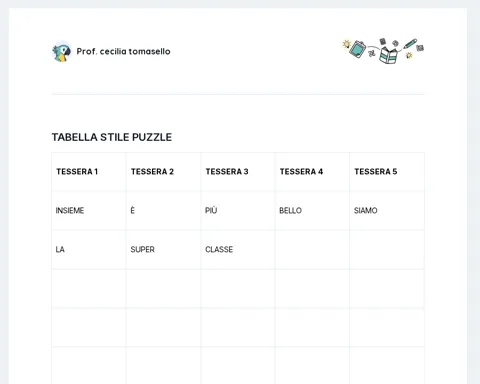Click the Prof. cecilia tomasello name

(x=123, y=51)
